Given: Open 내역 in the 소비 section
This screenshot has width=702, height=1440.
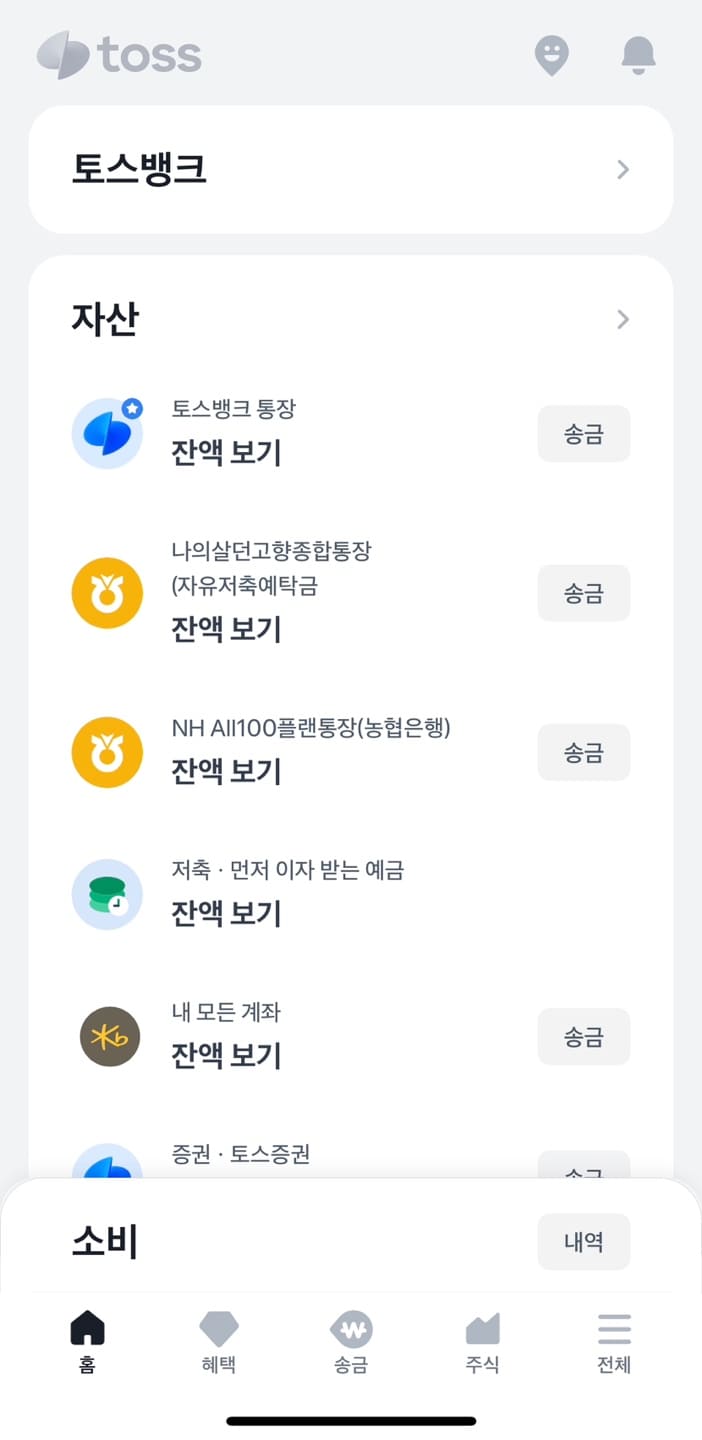Looking at the screenshot, I should (584, 1241).
